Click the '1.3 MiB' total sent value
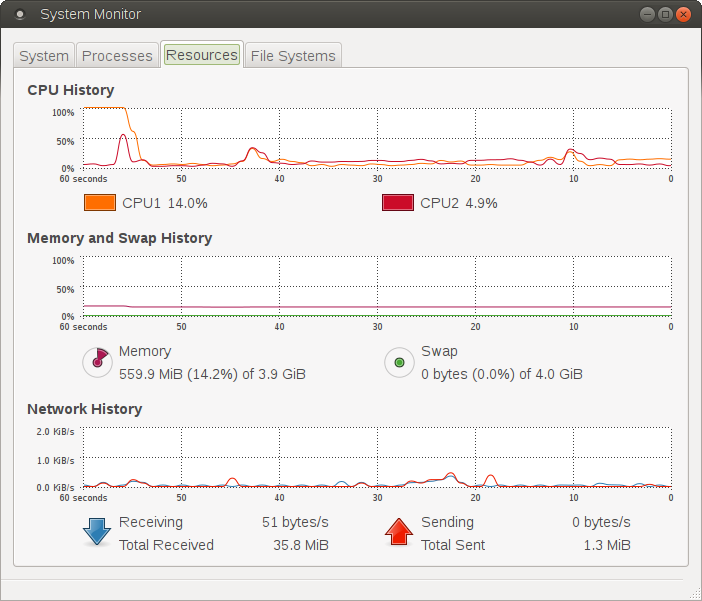The width and height of the screenshot is (702, 601). 607,545
